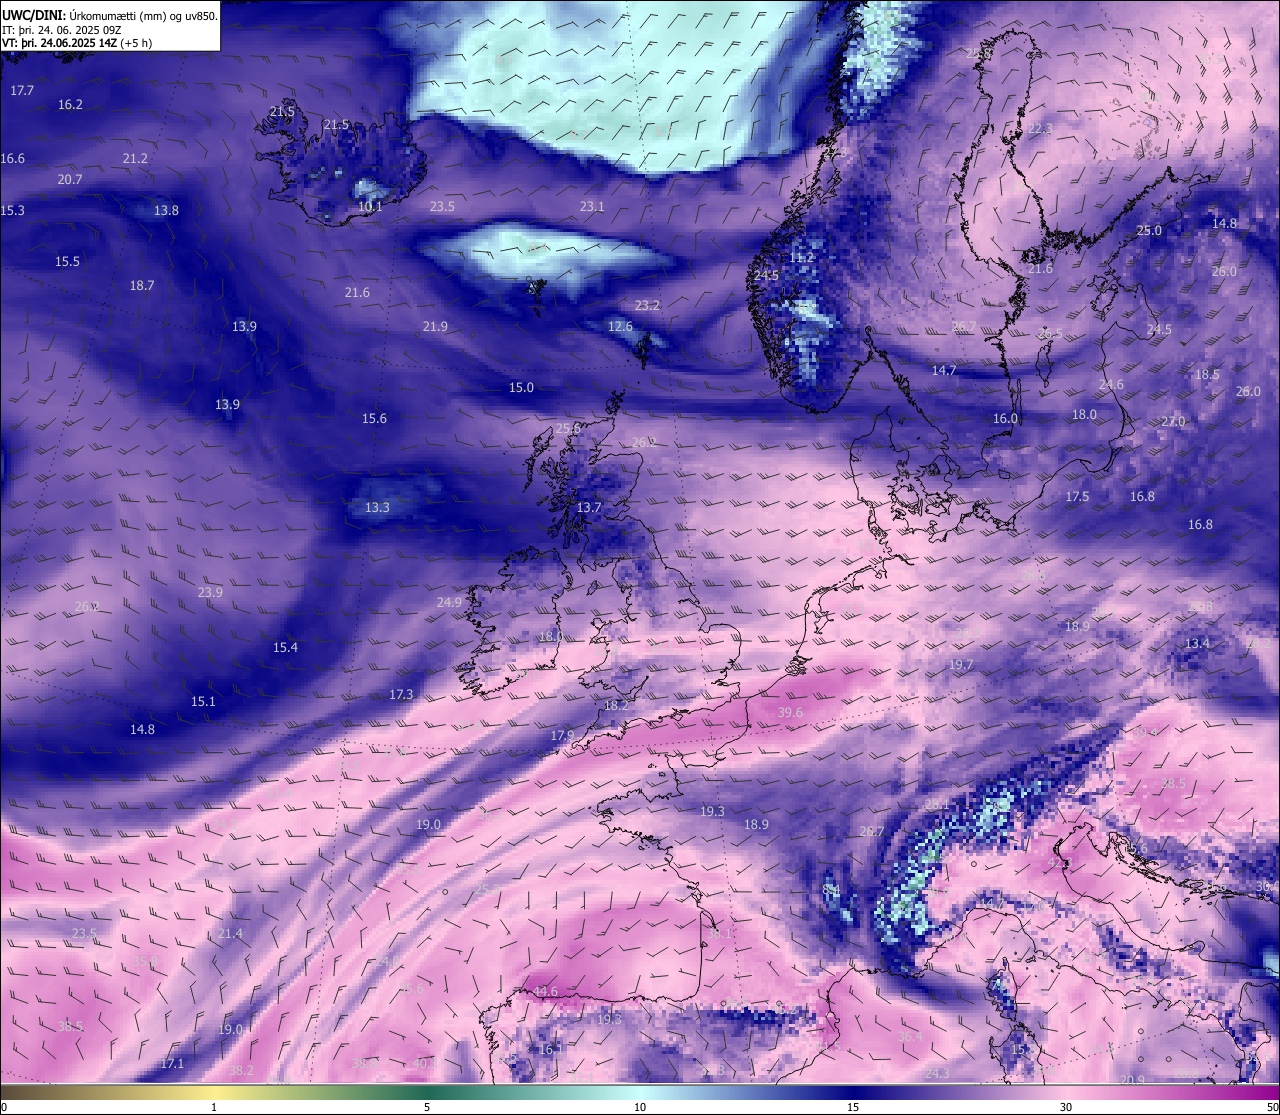Click the 16.0 map value

1005,419
